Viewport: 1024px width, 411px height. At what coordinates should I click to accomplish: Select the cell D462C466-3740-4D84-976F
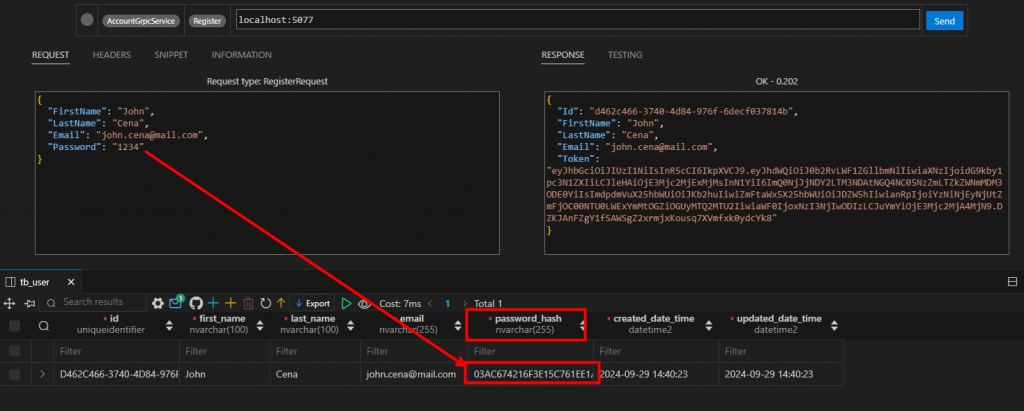coord(117,374)
